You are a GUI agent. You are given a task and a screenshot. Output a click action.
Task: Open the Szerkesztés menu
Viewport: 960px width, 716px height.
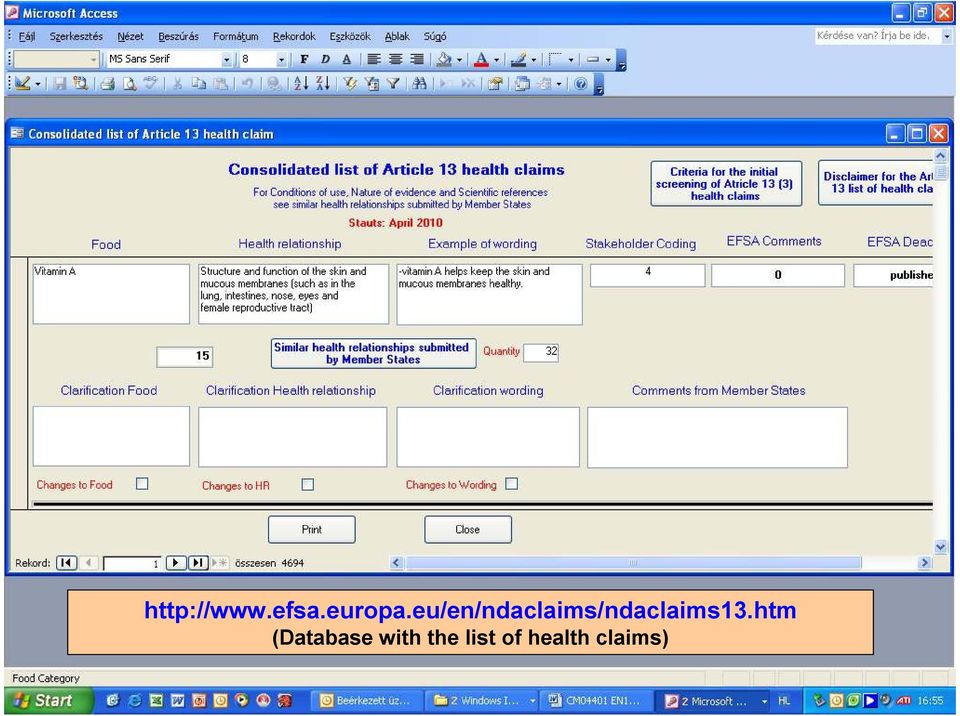(76, 36)
